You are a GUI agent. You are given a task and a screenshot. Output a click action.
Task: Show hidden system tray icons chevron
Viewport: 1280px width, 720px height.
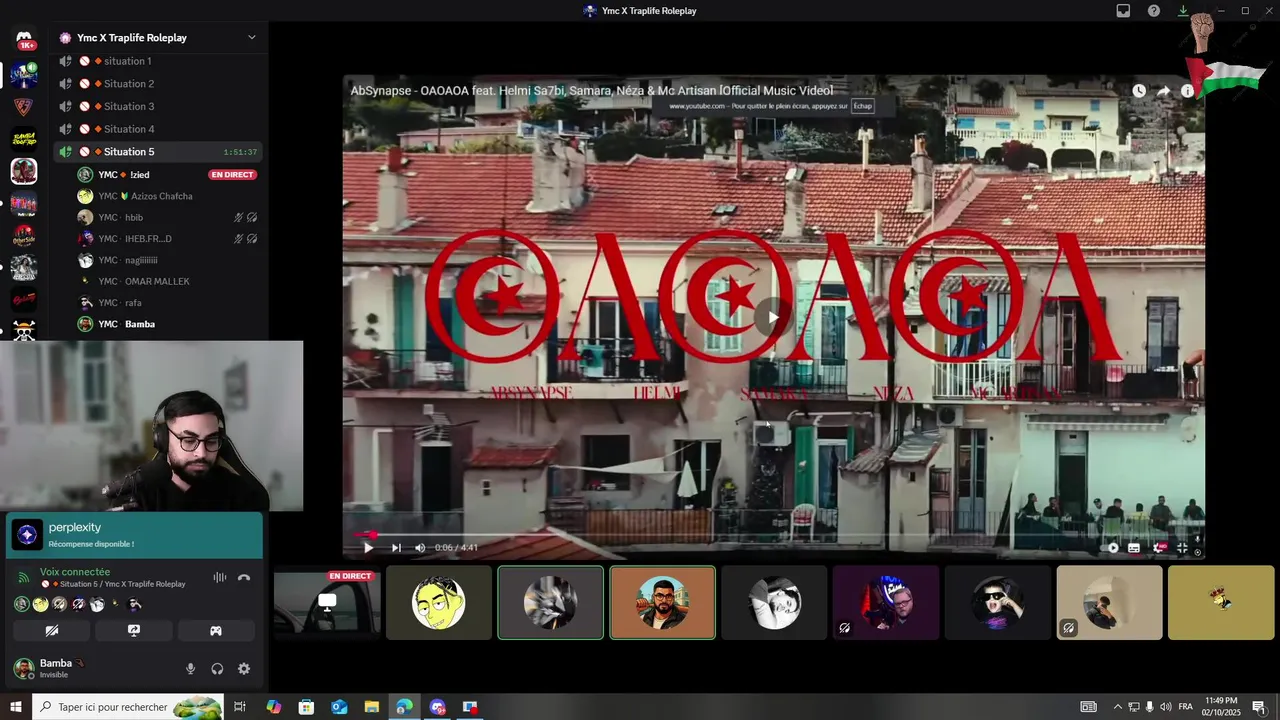tap(1117, 707)
